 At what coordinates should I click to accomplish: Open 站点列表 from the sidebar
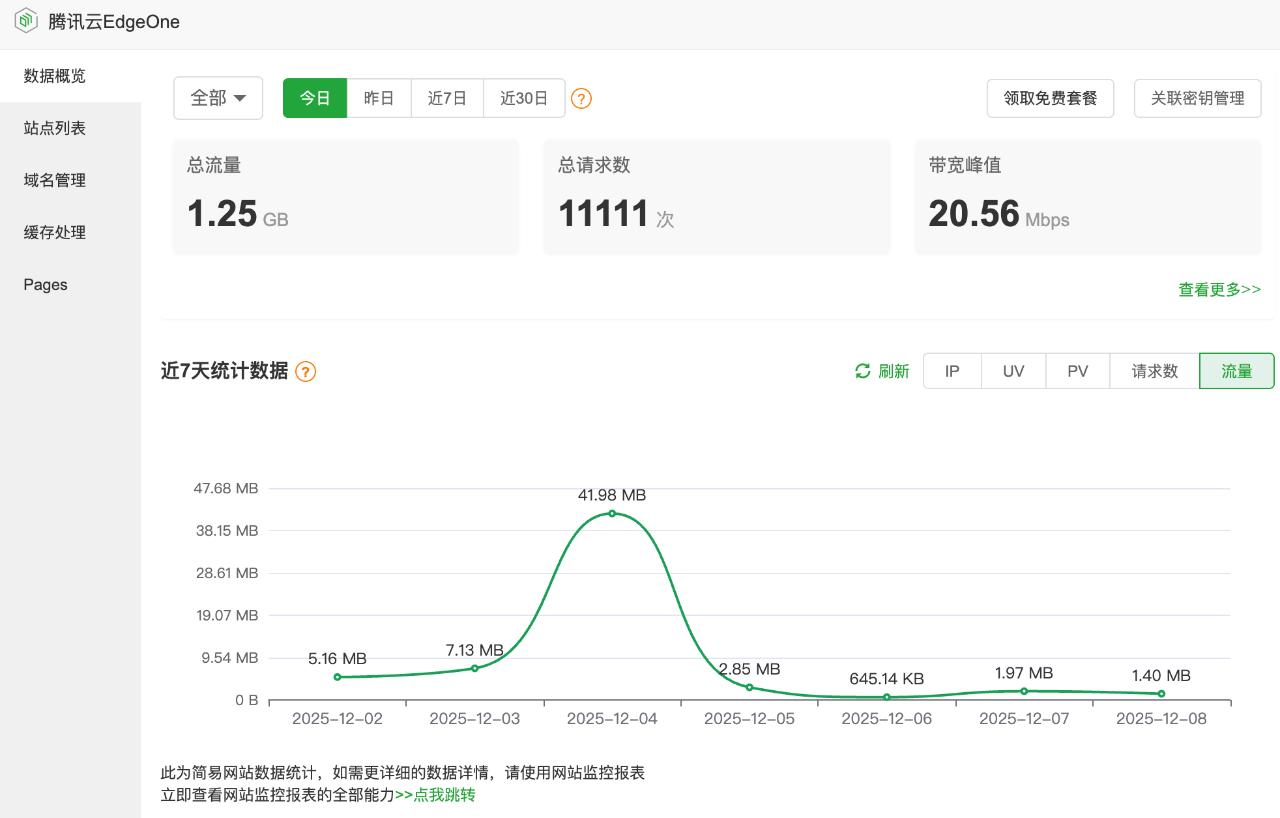53,127
